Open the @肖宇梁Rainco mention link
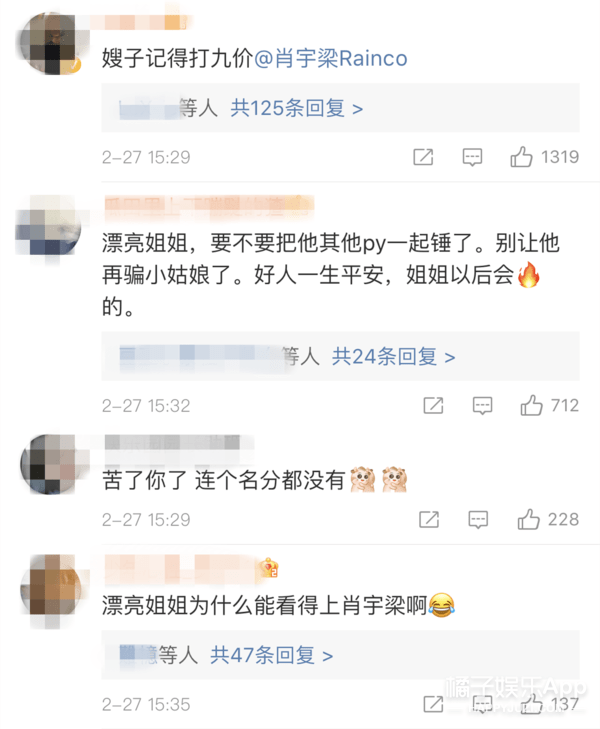This screenshot has width=600, height=729. point(330,59)
